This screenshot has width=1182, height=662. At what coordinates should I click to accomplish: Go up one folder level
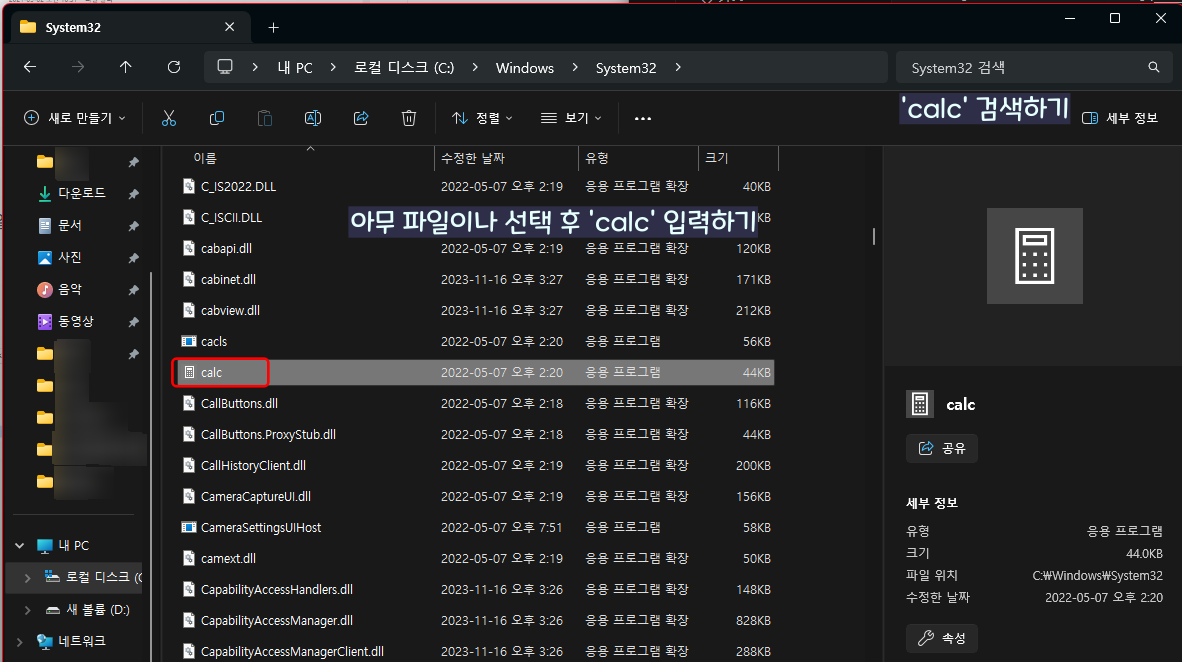[x=126, y=67]
